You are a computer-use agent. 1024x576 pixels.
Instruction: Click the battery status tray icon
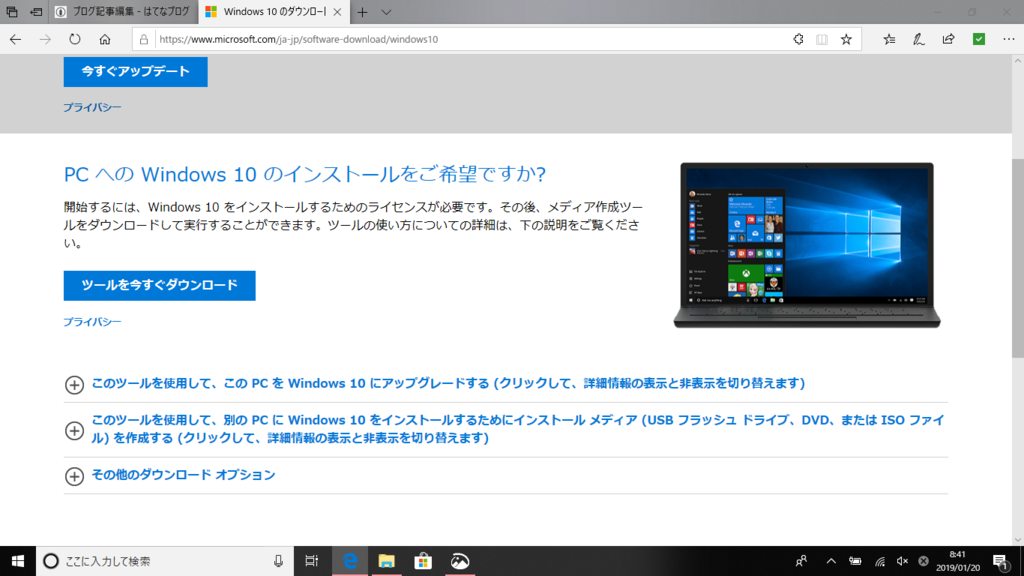pos(855,561)
